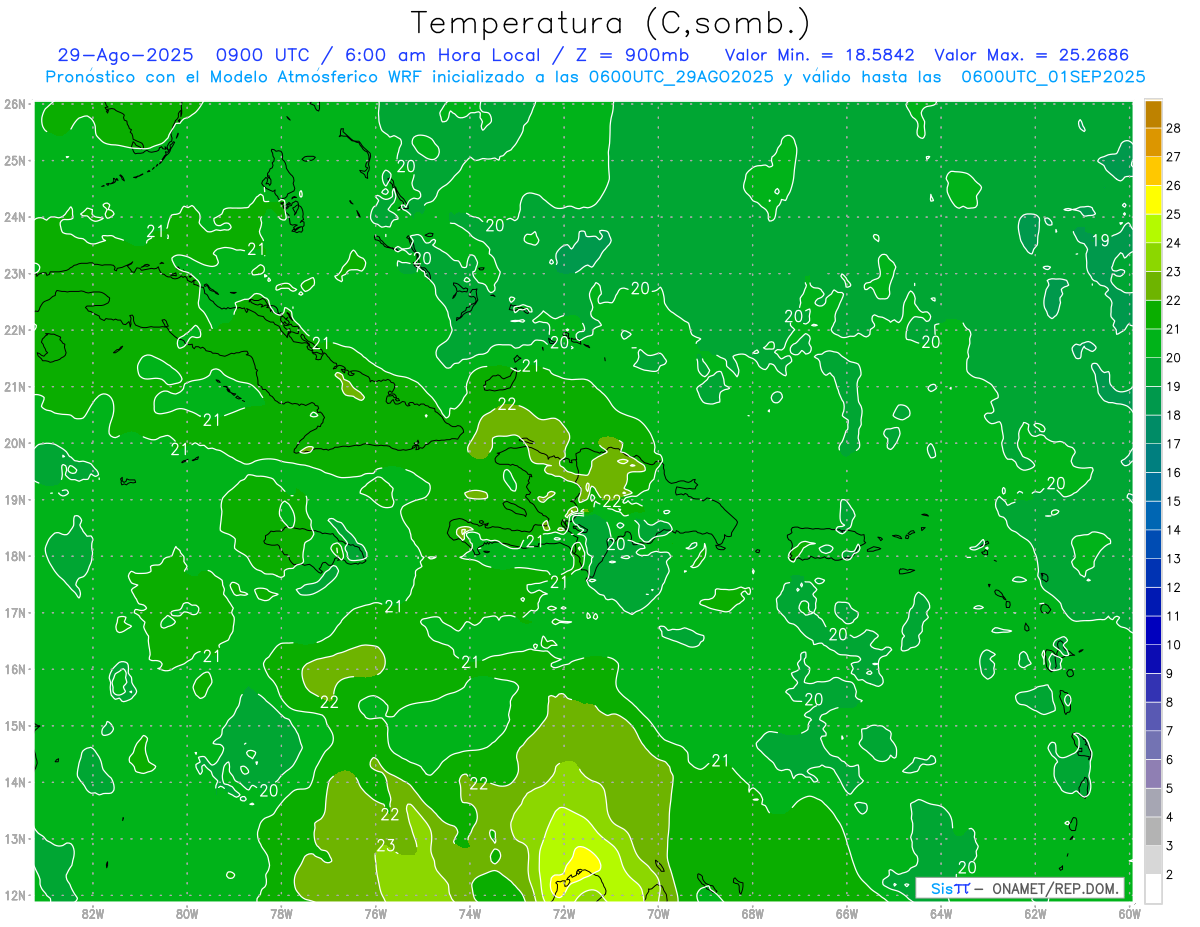Pick the dark orange swatch above 28
The image size is (1200, 927).
[1153, 114]
